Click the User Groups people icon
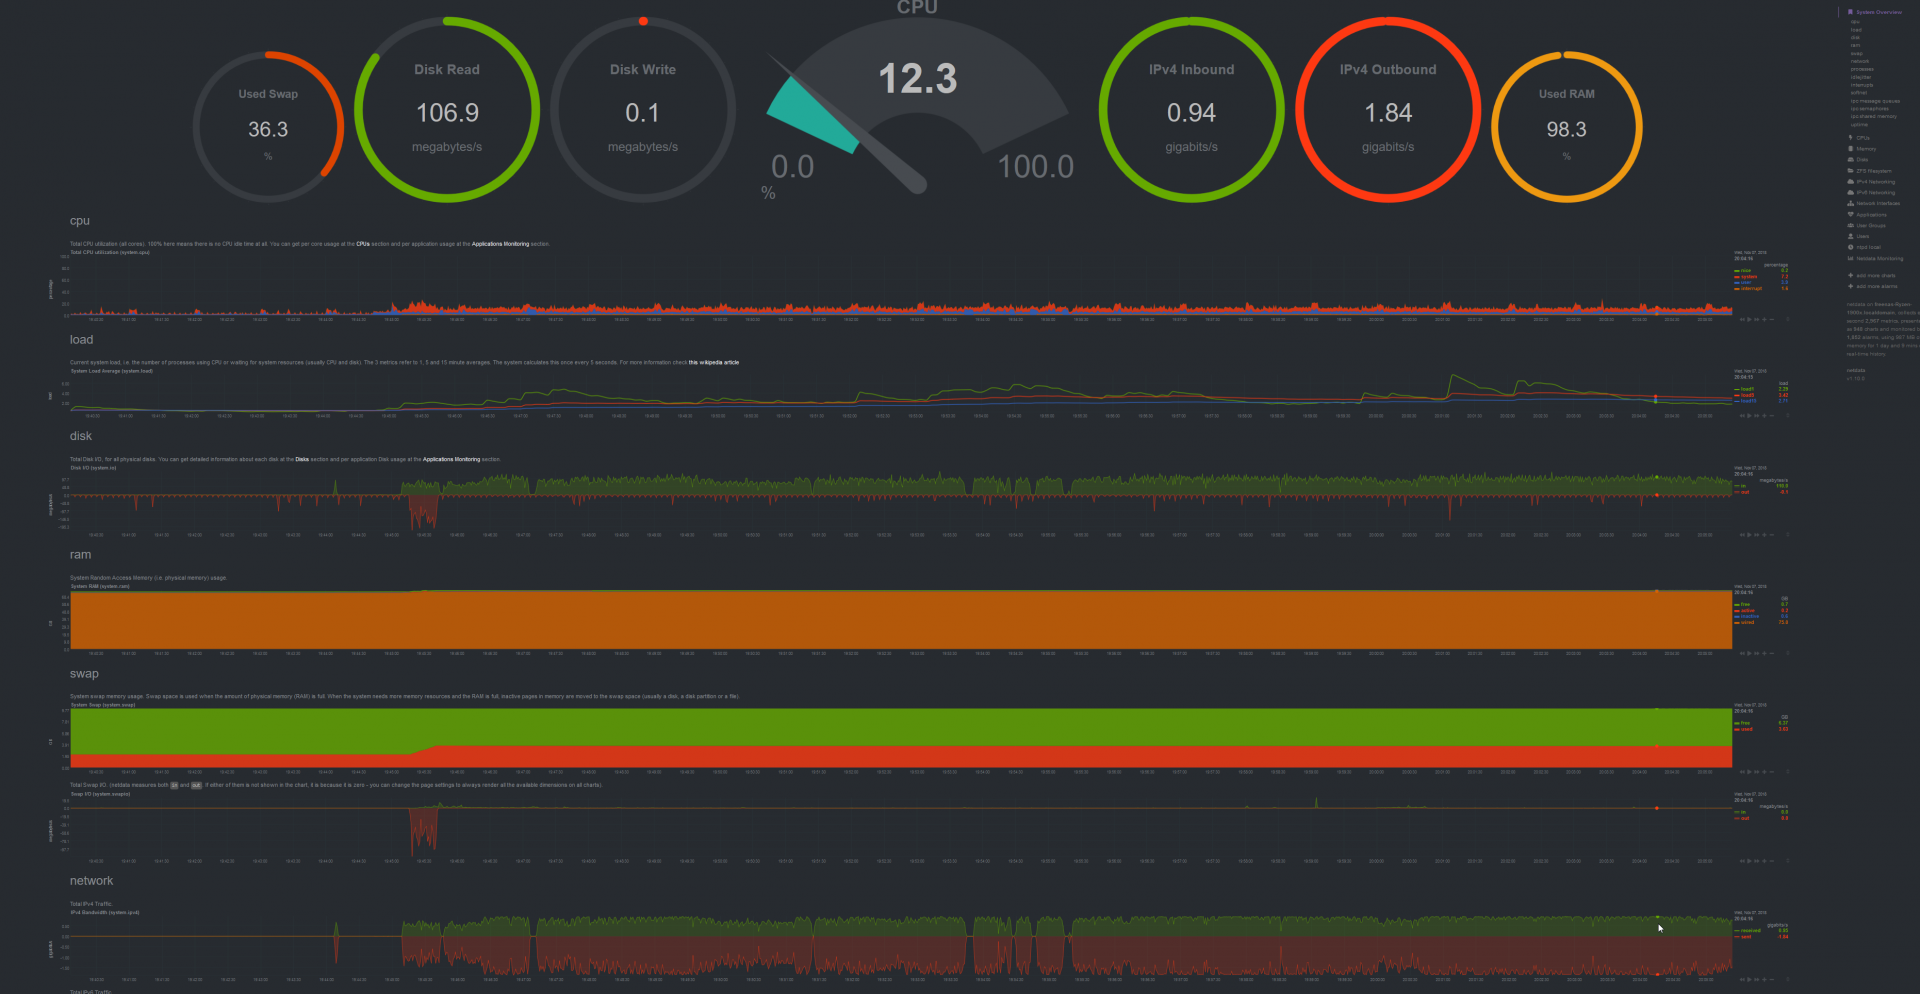 pyautogui.click(x=1851, y=225)
